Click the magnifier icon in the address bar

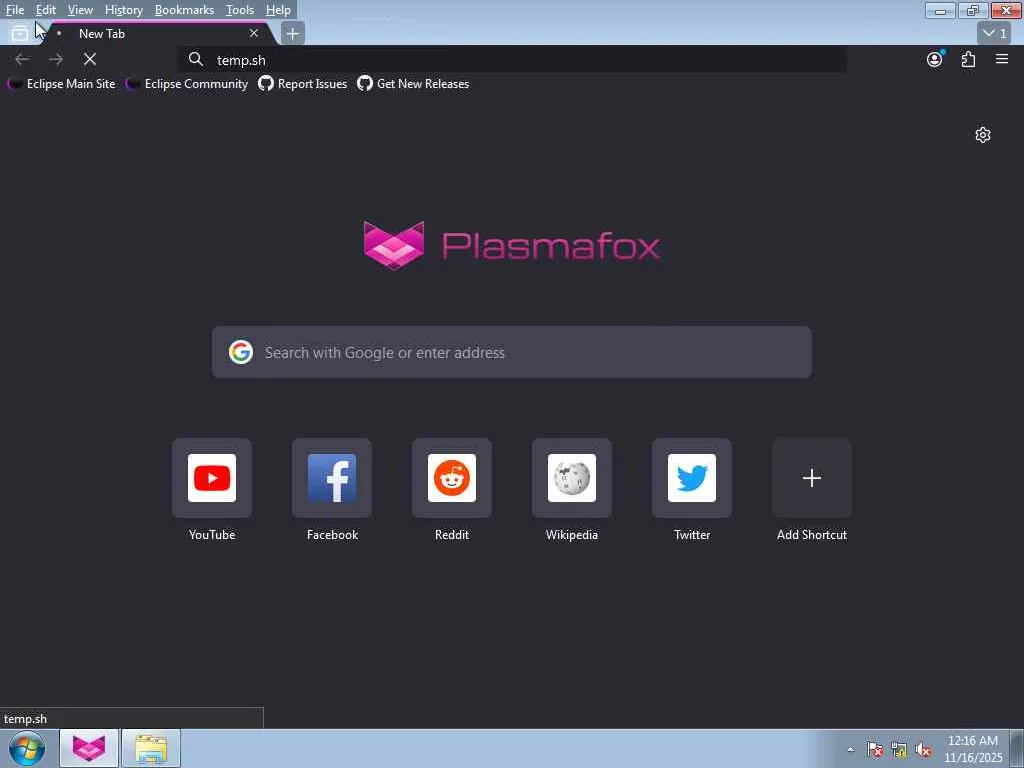(x=195, y=59)
